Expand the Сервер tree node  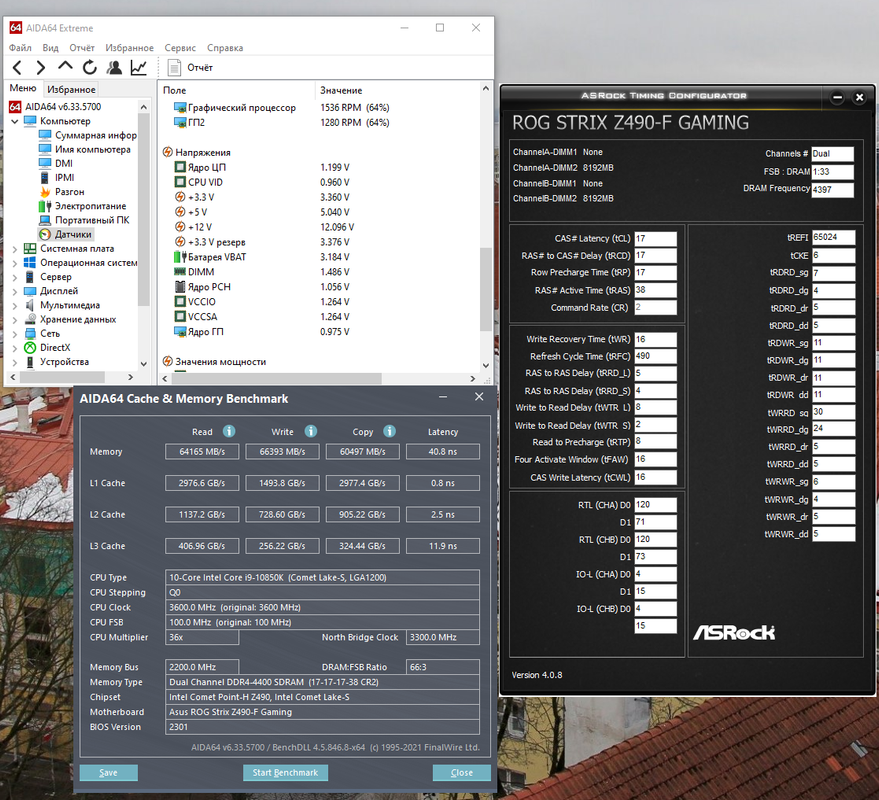pos(15,277)
